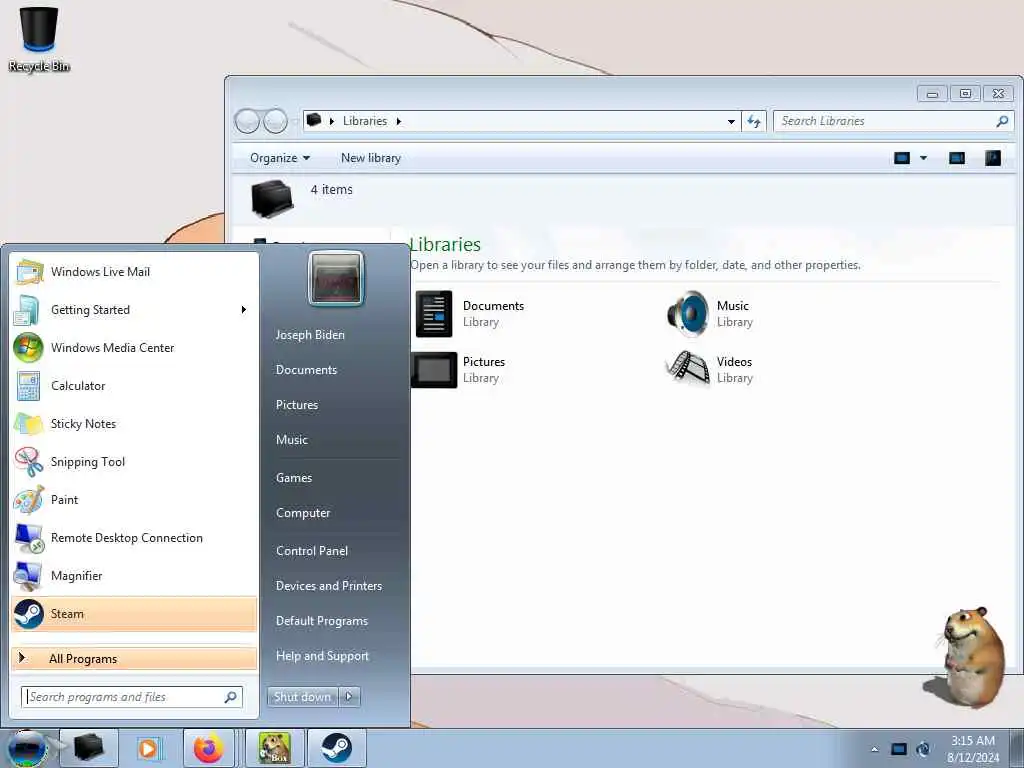This screenshot has width=1024, height=768.
Task: Launch Getting Started icon
Action: pyautogui.click(x=29, y=310)
